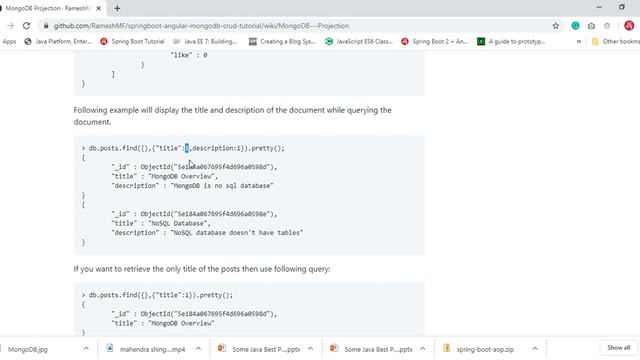The image size is (640, 360).
Task: Reload the current page
Action: (x=27, y=26)
